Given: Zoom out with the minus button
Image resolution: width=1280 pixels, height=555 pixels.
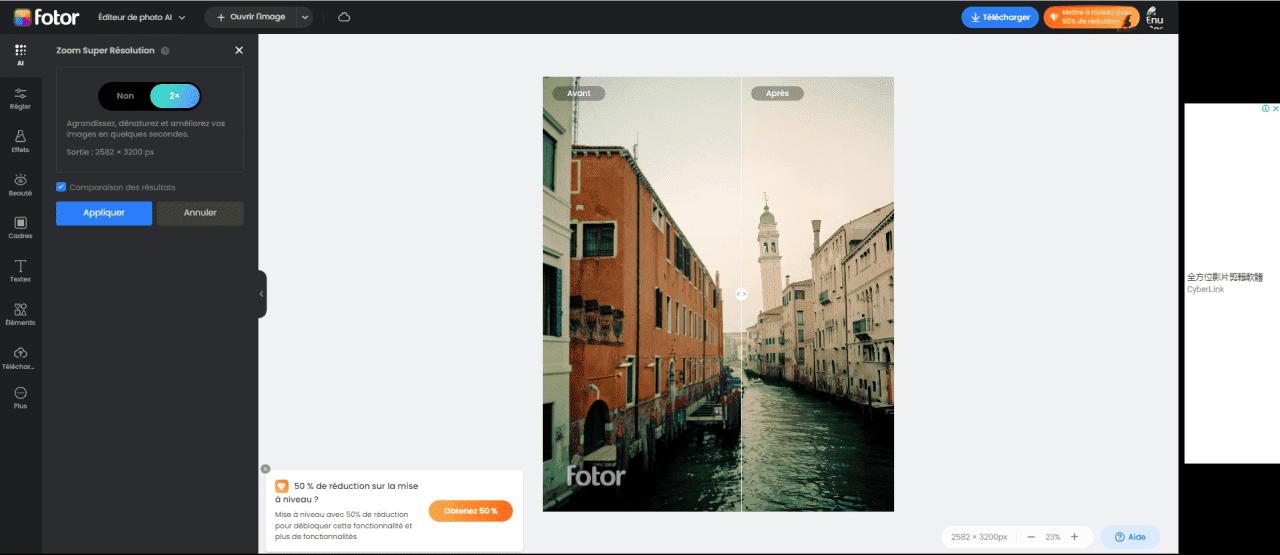Looking at the screenshot, I should (x=1031, y=537).
